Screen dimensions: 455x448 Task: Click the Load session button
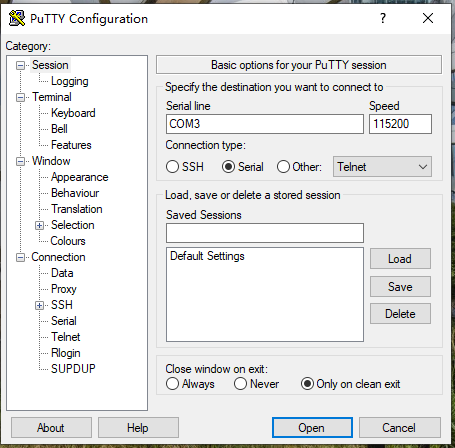click(x=400, y=259)
